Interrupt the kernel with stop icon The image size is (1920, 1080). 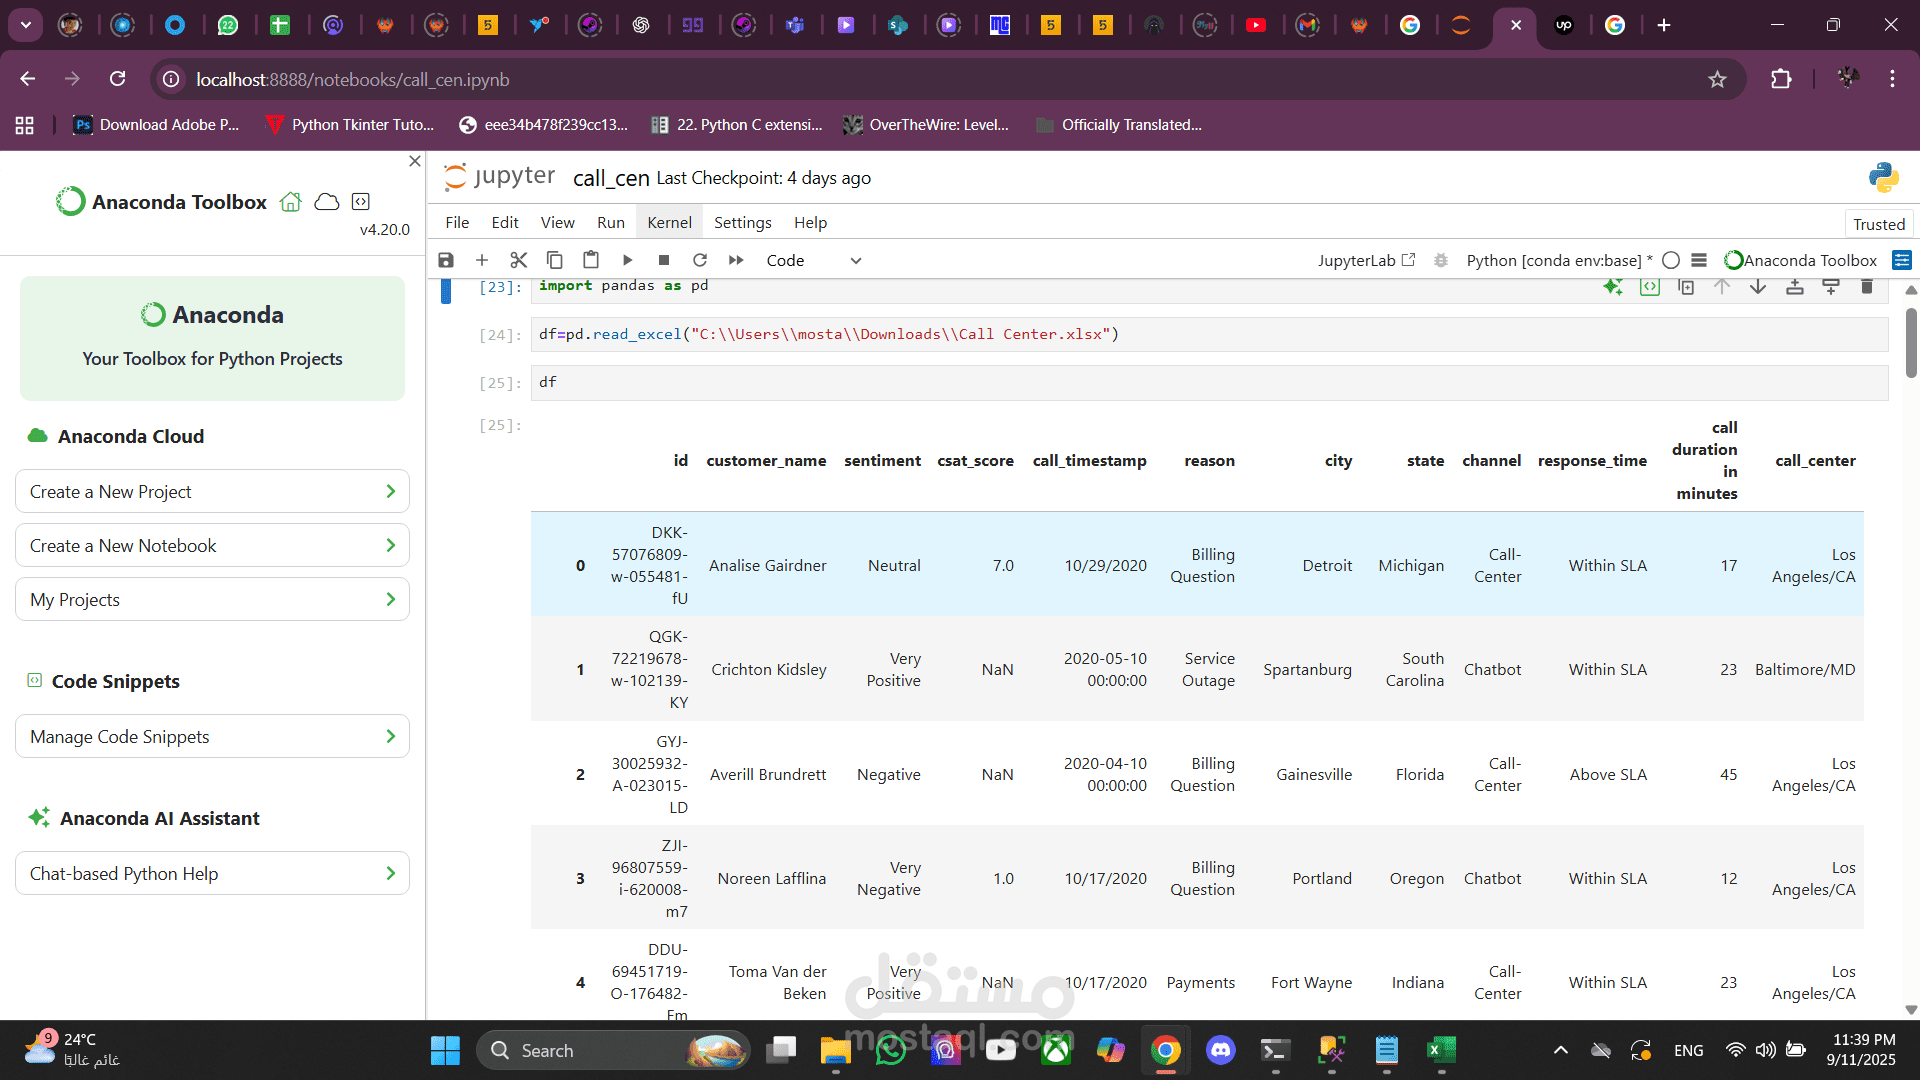coord(663,260)
